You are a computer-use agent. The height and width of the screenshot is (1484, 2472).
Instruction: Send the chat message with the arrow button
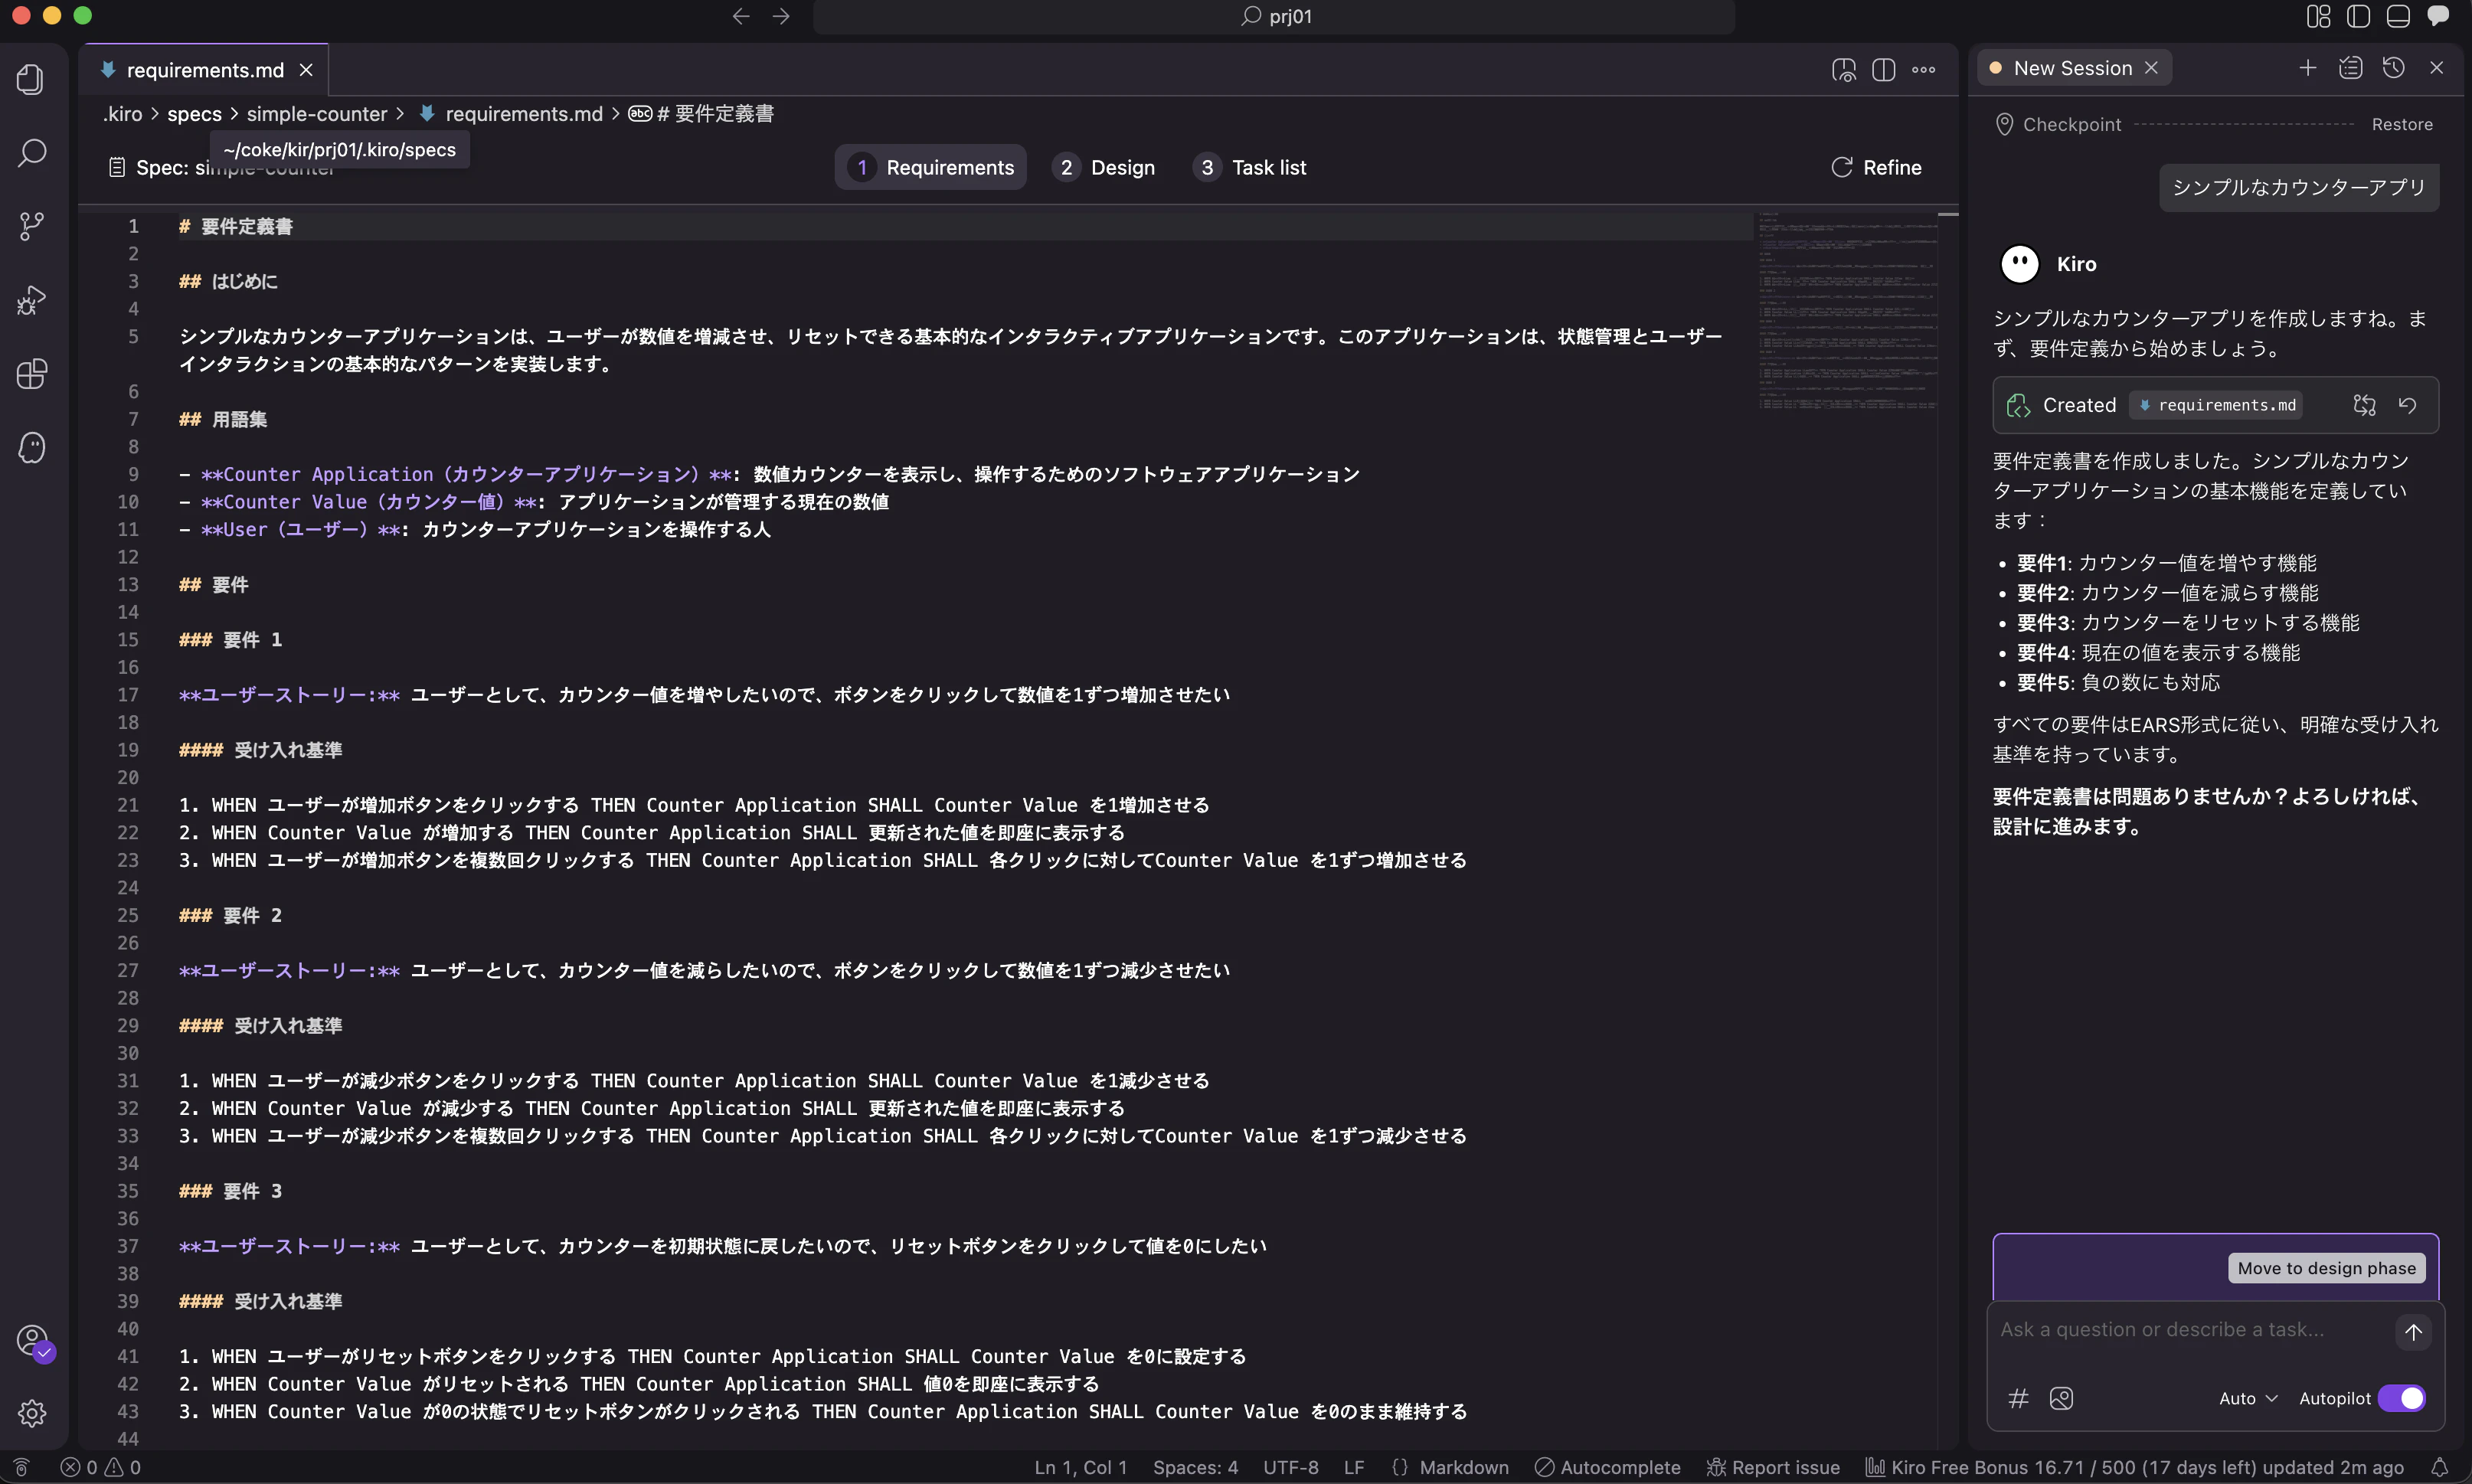tap(2413, 1332)
